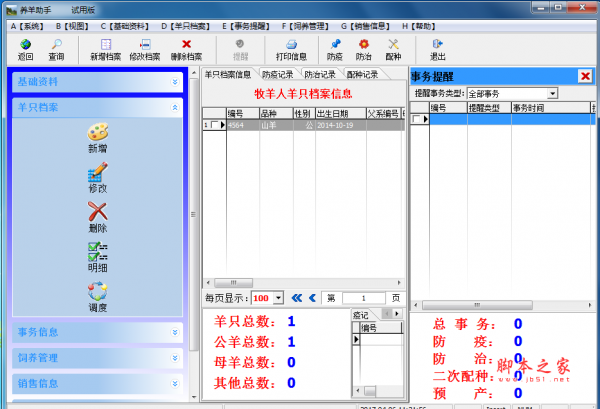Image resolution: width=600 pixels, height=409 pixels.
Task: Click the 编号 column header in sheep table
Action: click(x=243, y=113)
